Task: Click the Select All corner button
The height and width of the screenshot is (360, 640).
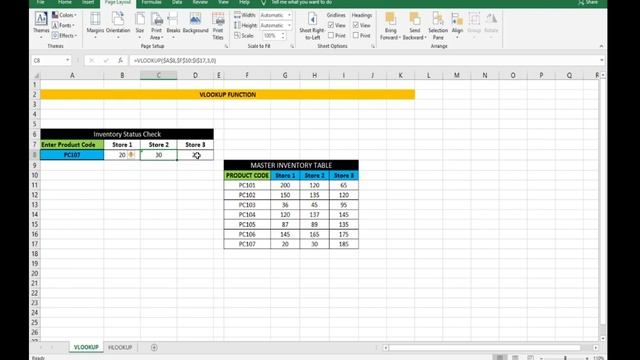Action: (36, 76)
